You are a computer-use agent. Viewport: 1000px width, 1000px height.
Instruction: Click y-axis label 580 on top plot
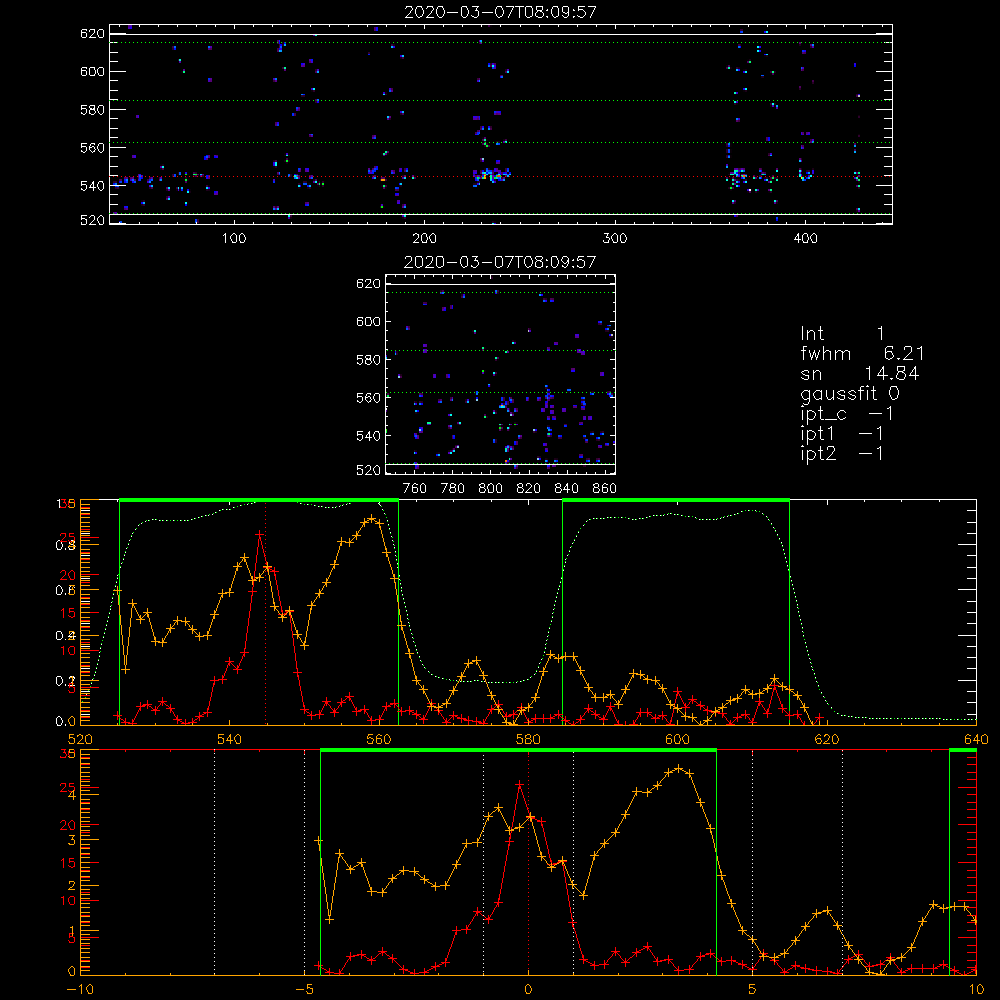(x=92, y=110)
